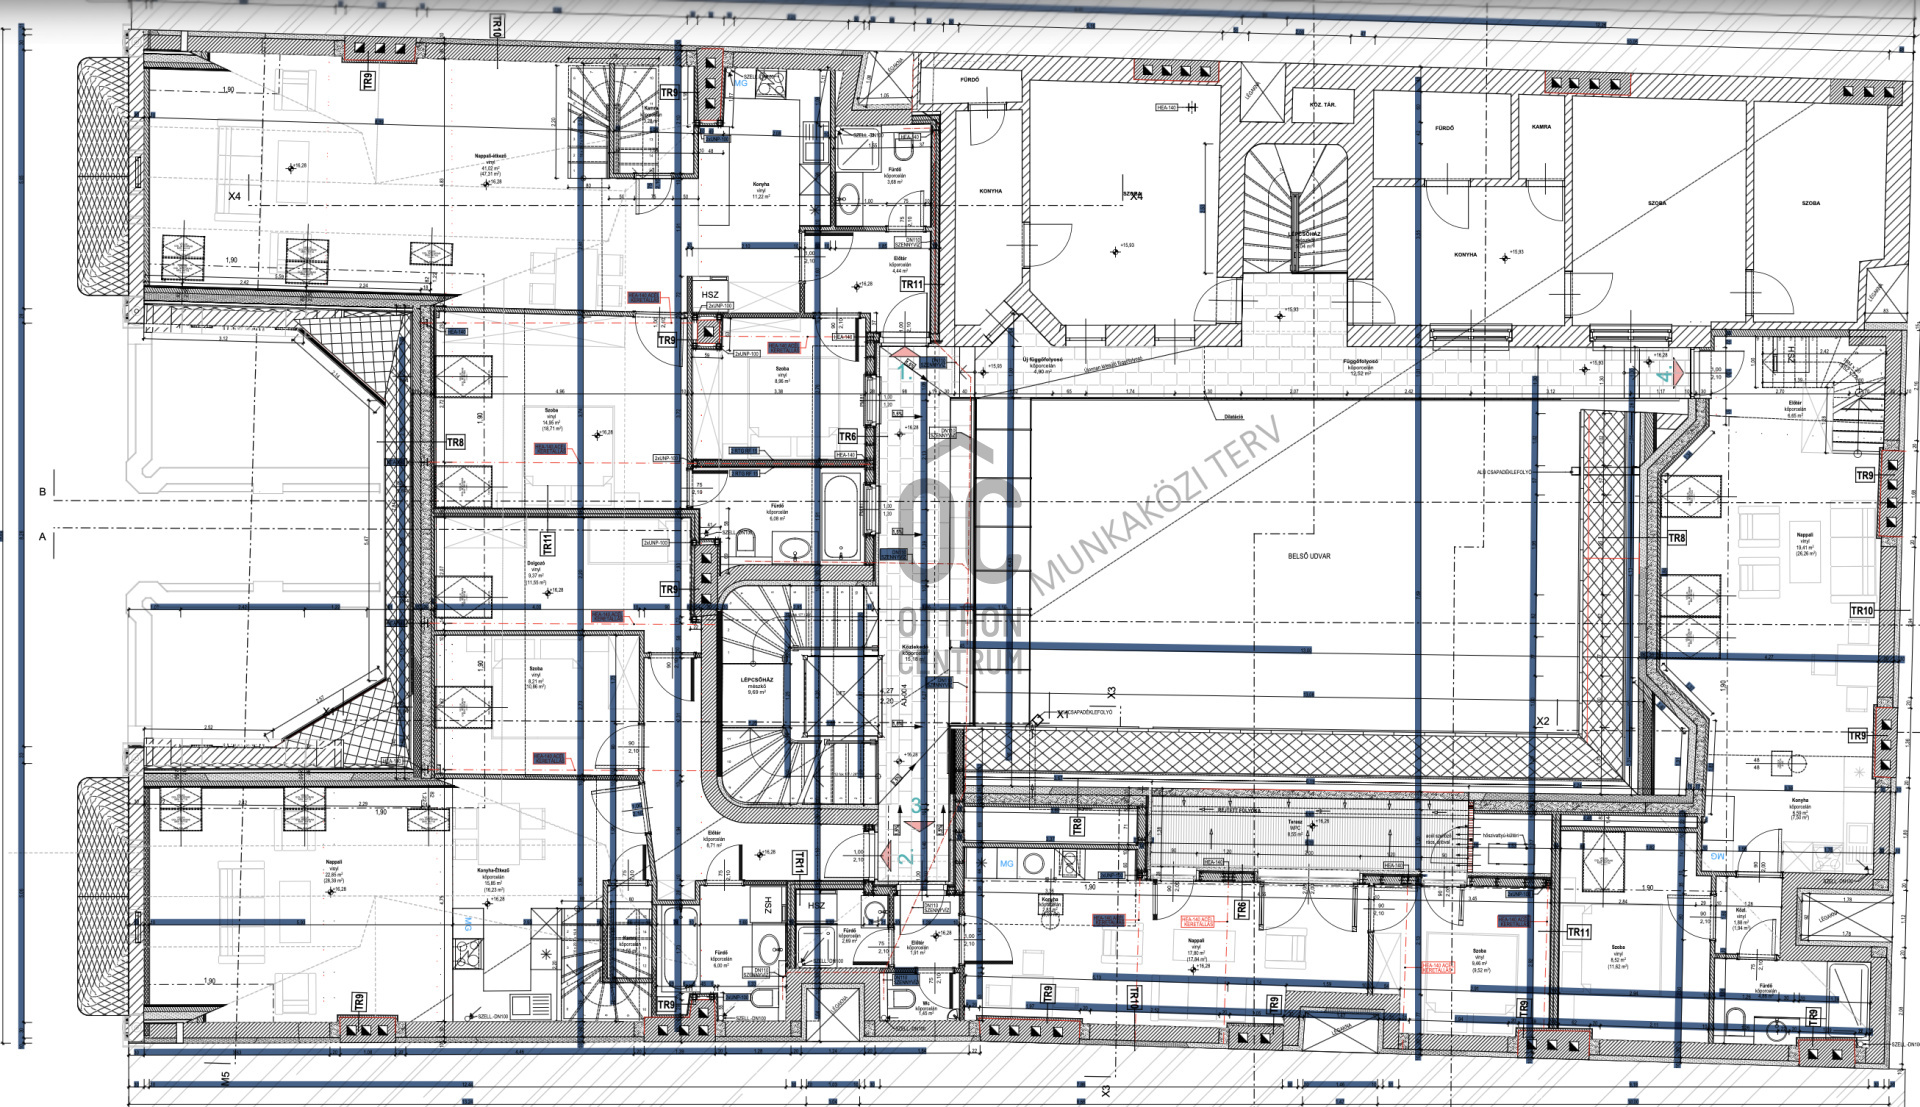Image resolution: width=1920 pixels, height=1107 pixels.
Task: Click the bathtub symbol in the Fürdő room
Action: tap(841, 518)
